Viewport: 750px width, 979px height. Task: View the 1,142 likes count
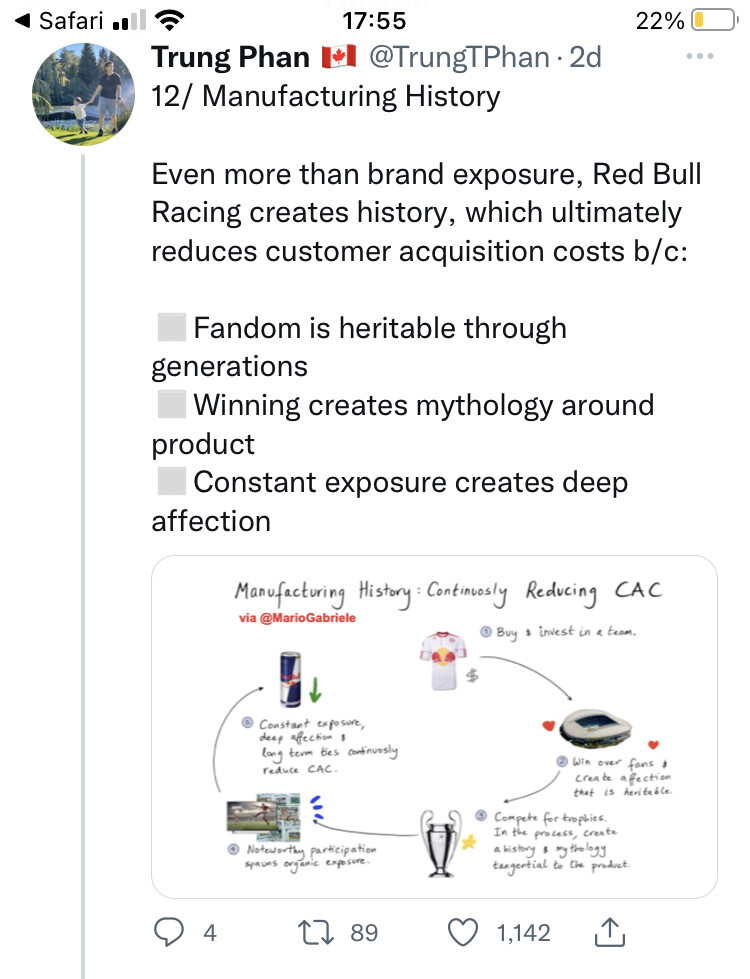[x=523, y=932]
